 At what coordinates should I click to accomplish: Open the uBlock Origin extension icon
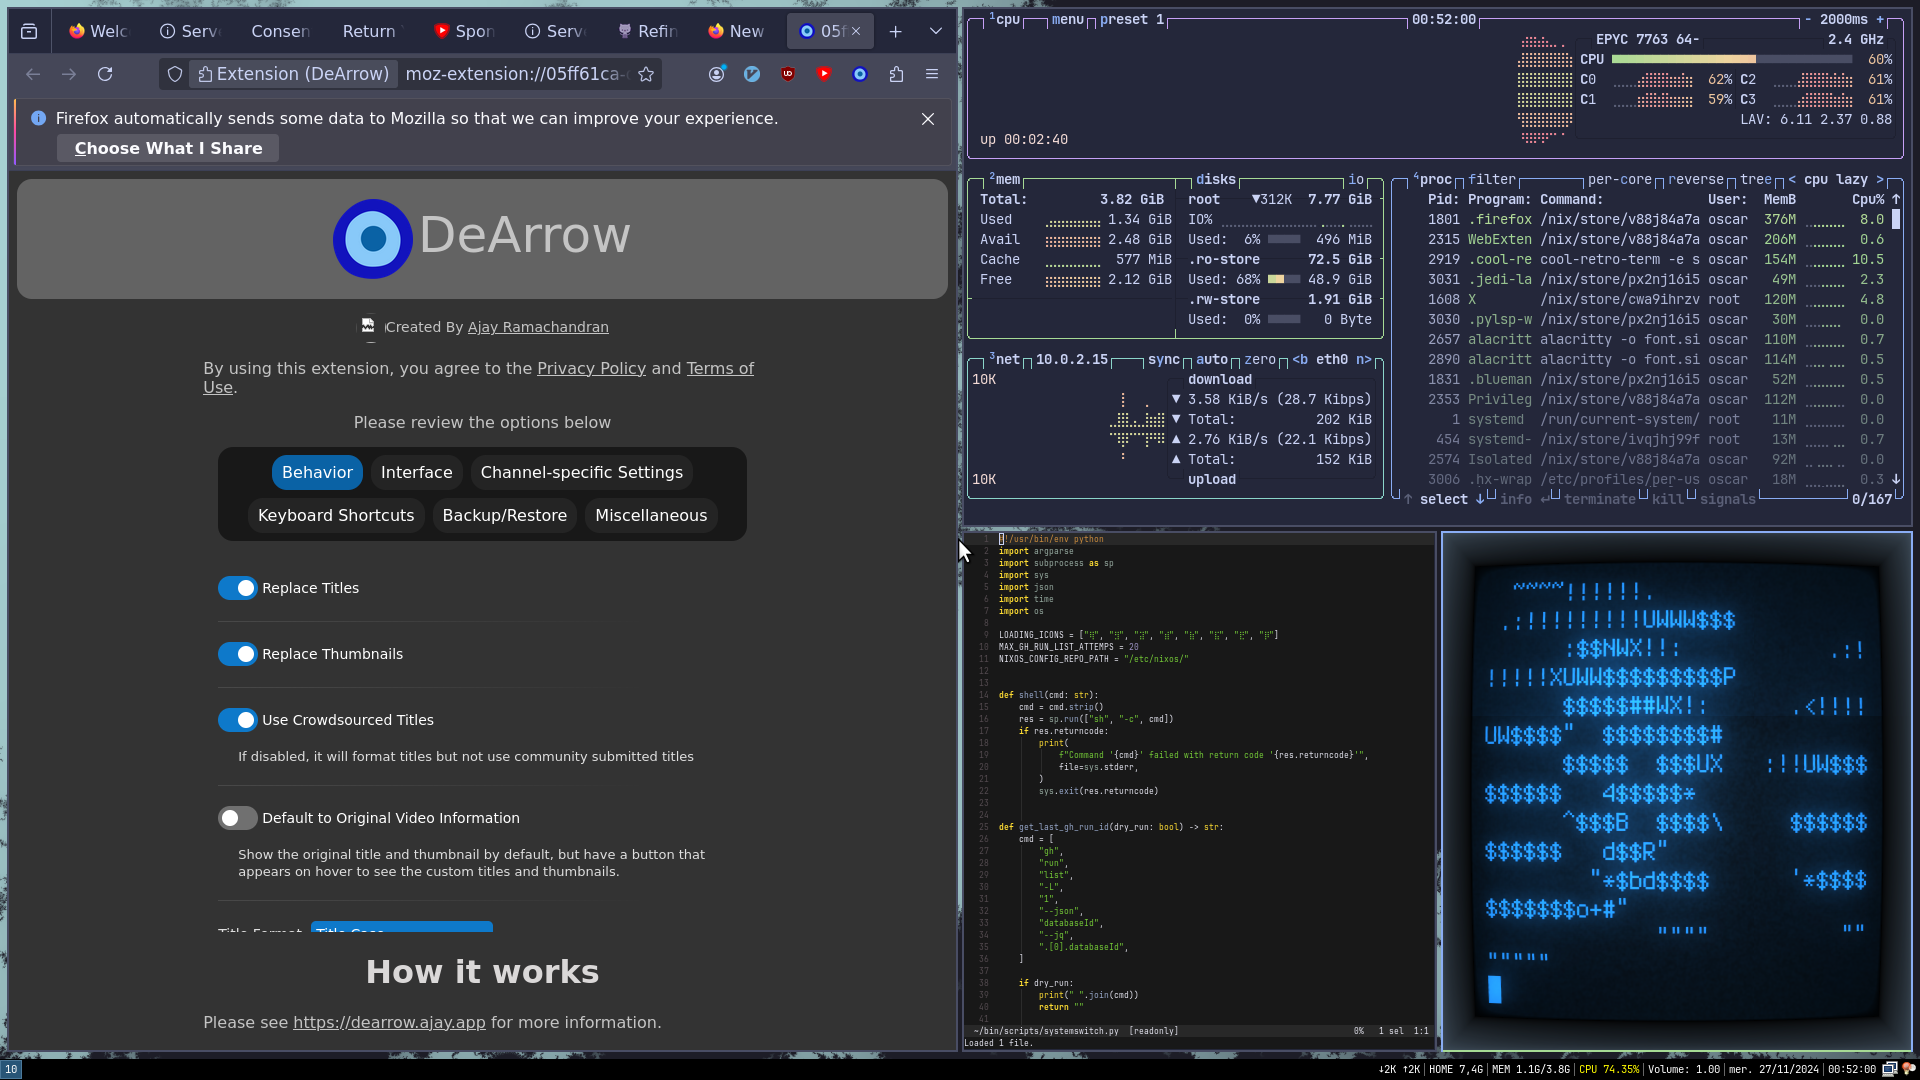click(x=788, y=74)
